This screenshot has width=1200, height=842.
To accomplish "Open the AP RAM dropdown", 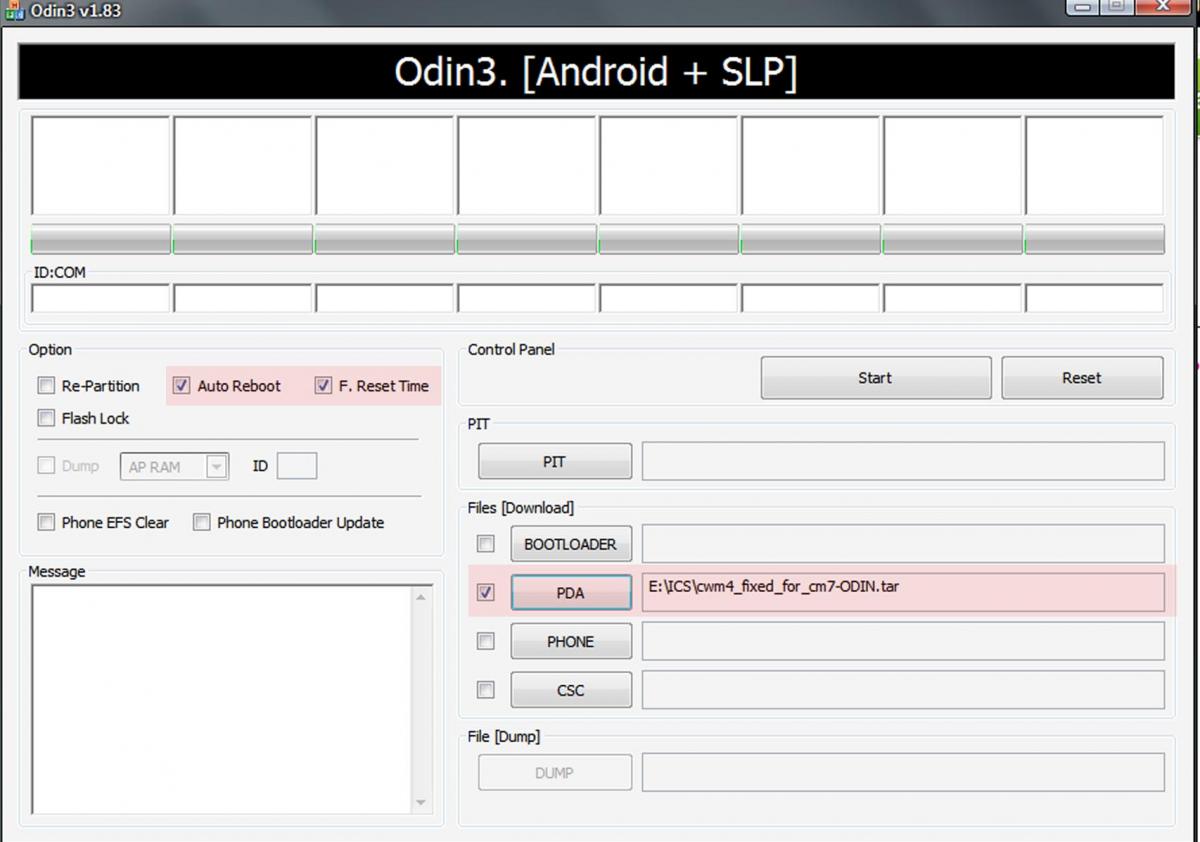I will [175, 466].
